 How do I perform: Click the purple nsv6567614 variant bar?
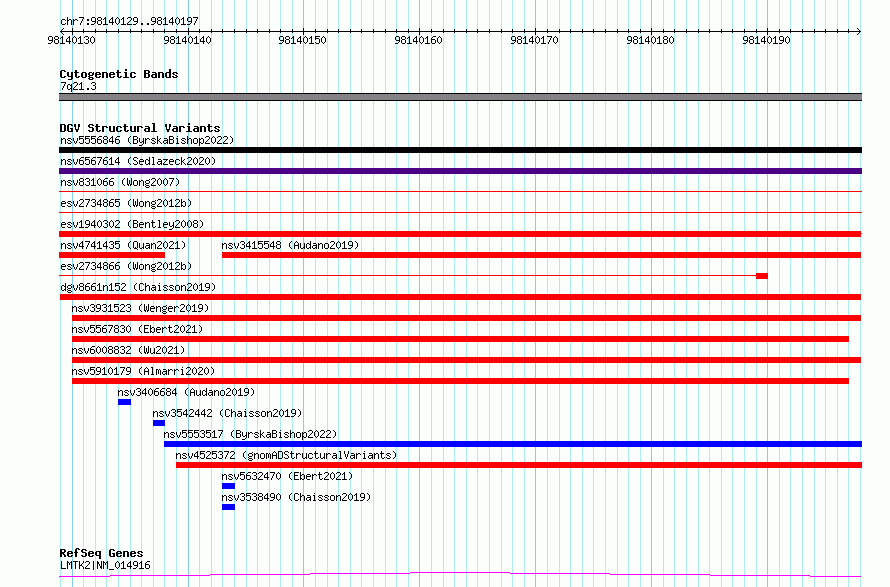tap(460, 171)
